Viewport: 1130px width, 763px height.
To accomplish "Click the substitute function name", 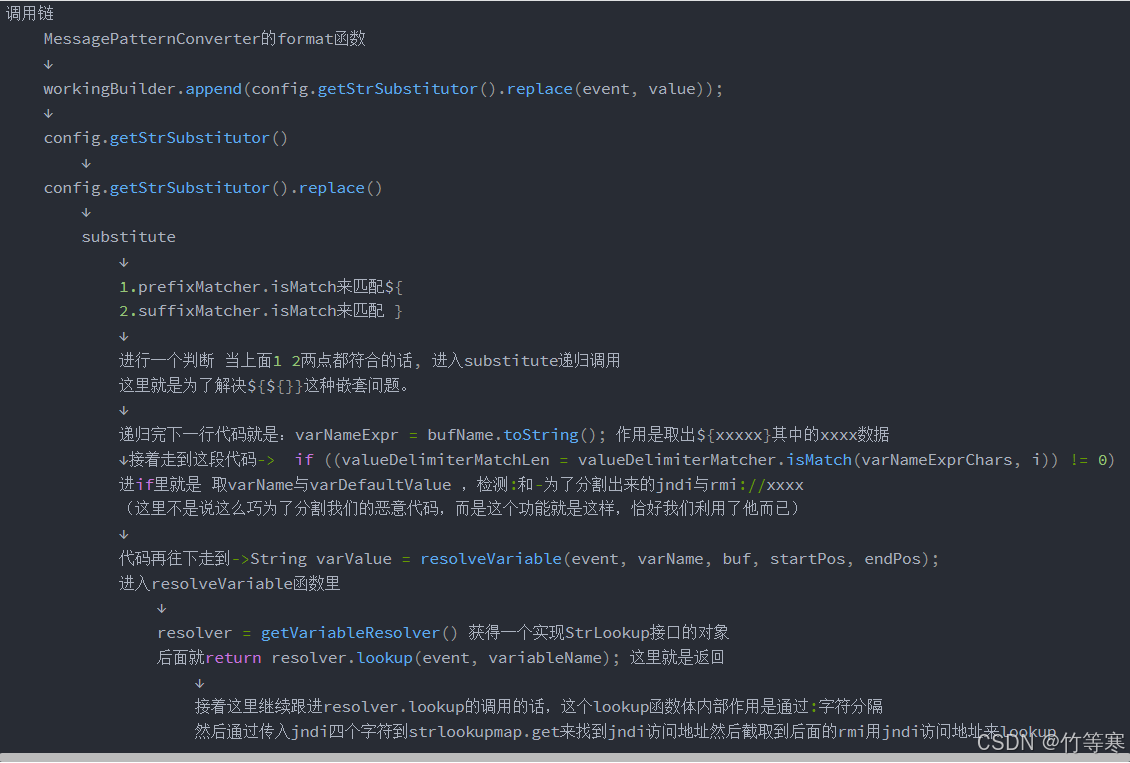I will 128,237.
